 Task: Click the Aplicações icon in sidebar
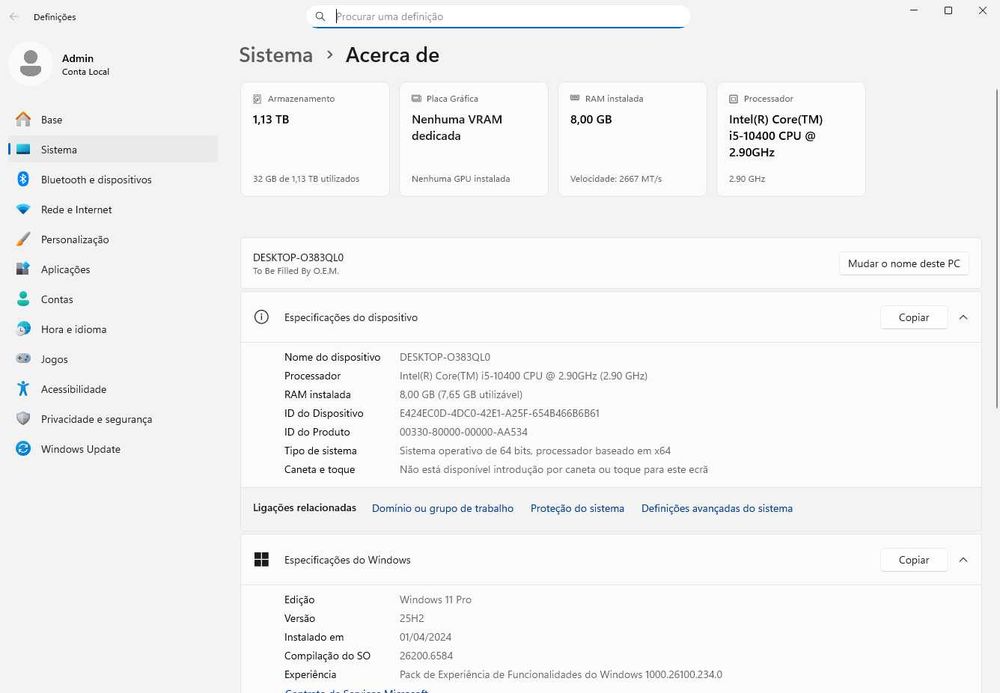pos(23,269)
